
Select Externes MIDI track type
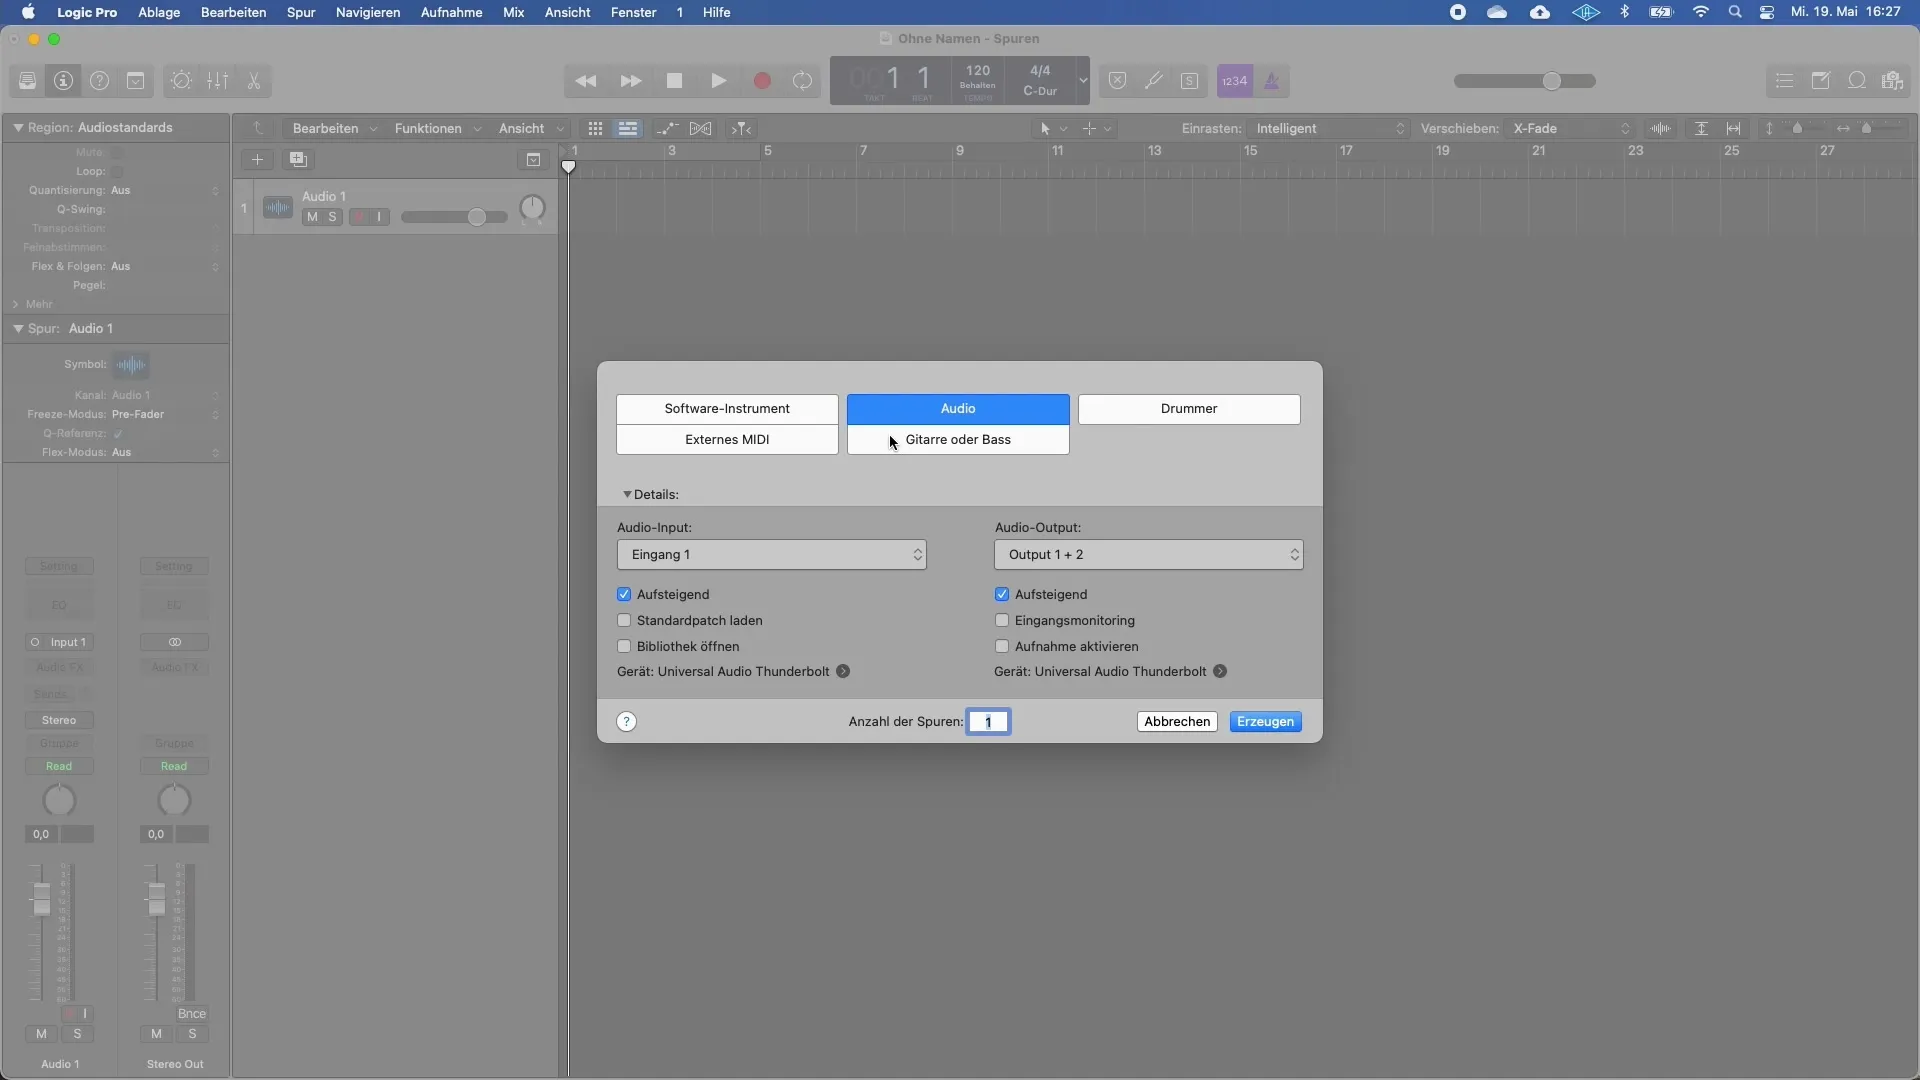tap(727, 440)
